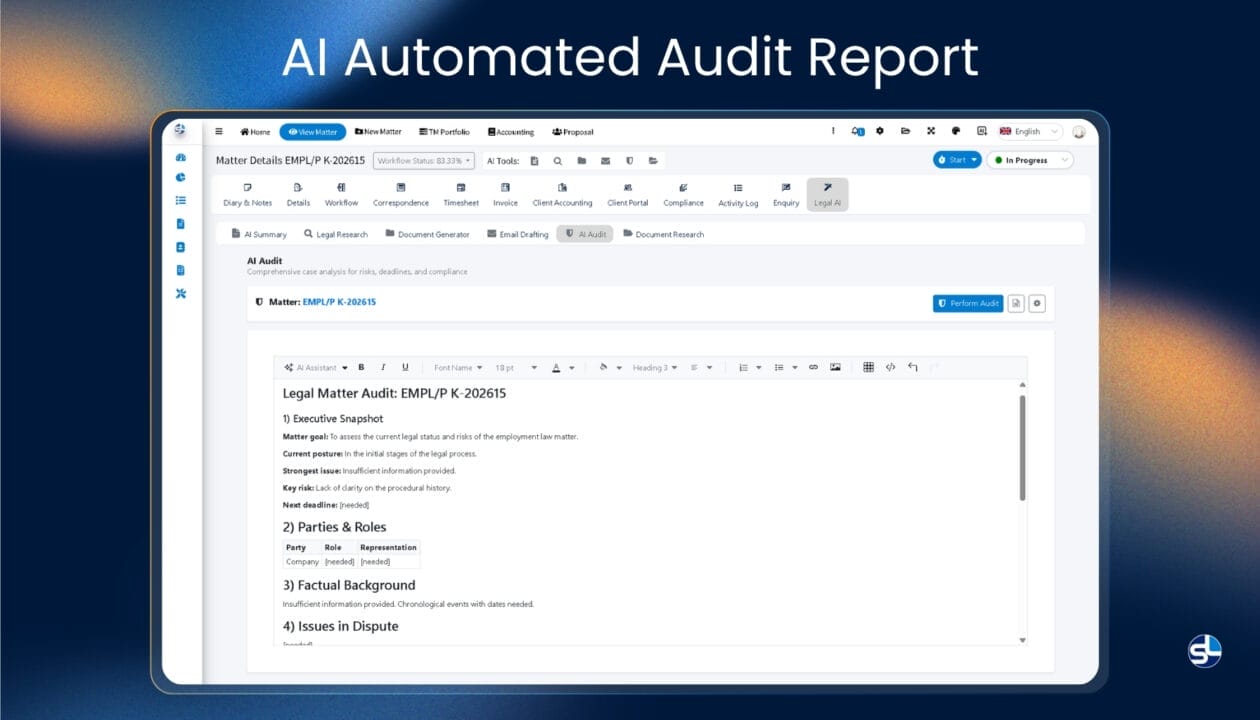Viewport: 1260px width, 720px height.
Task: Insert a table using the table grid icon
Action: 867,367
